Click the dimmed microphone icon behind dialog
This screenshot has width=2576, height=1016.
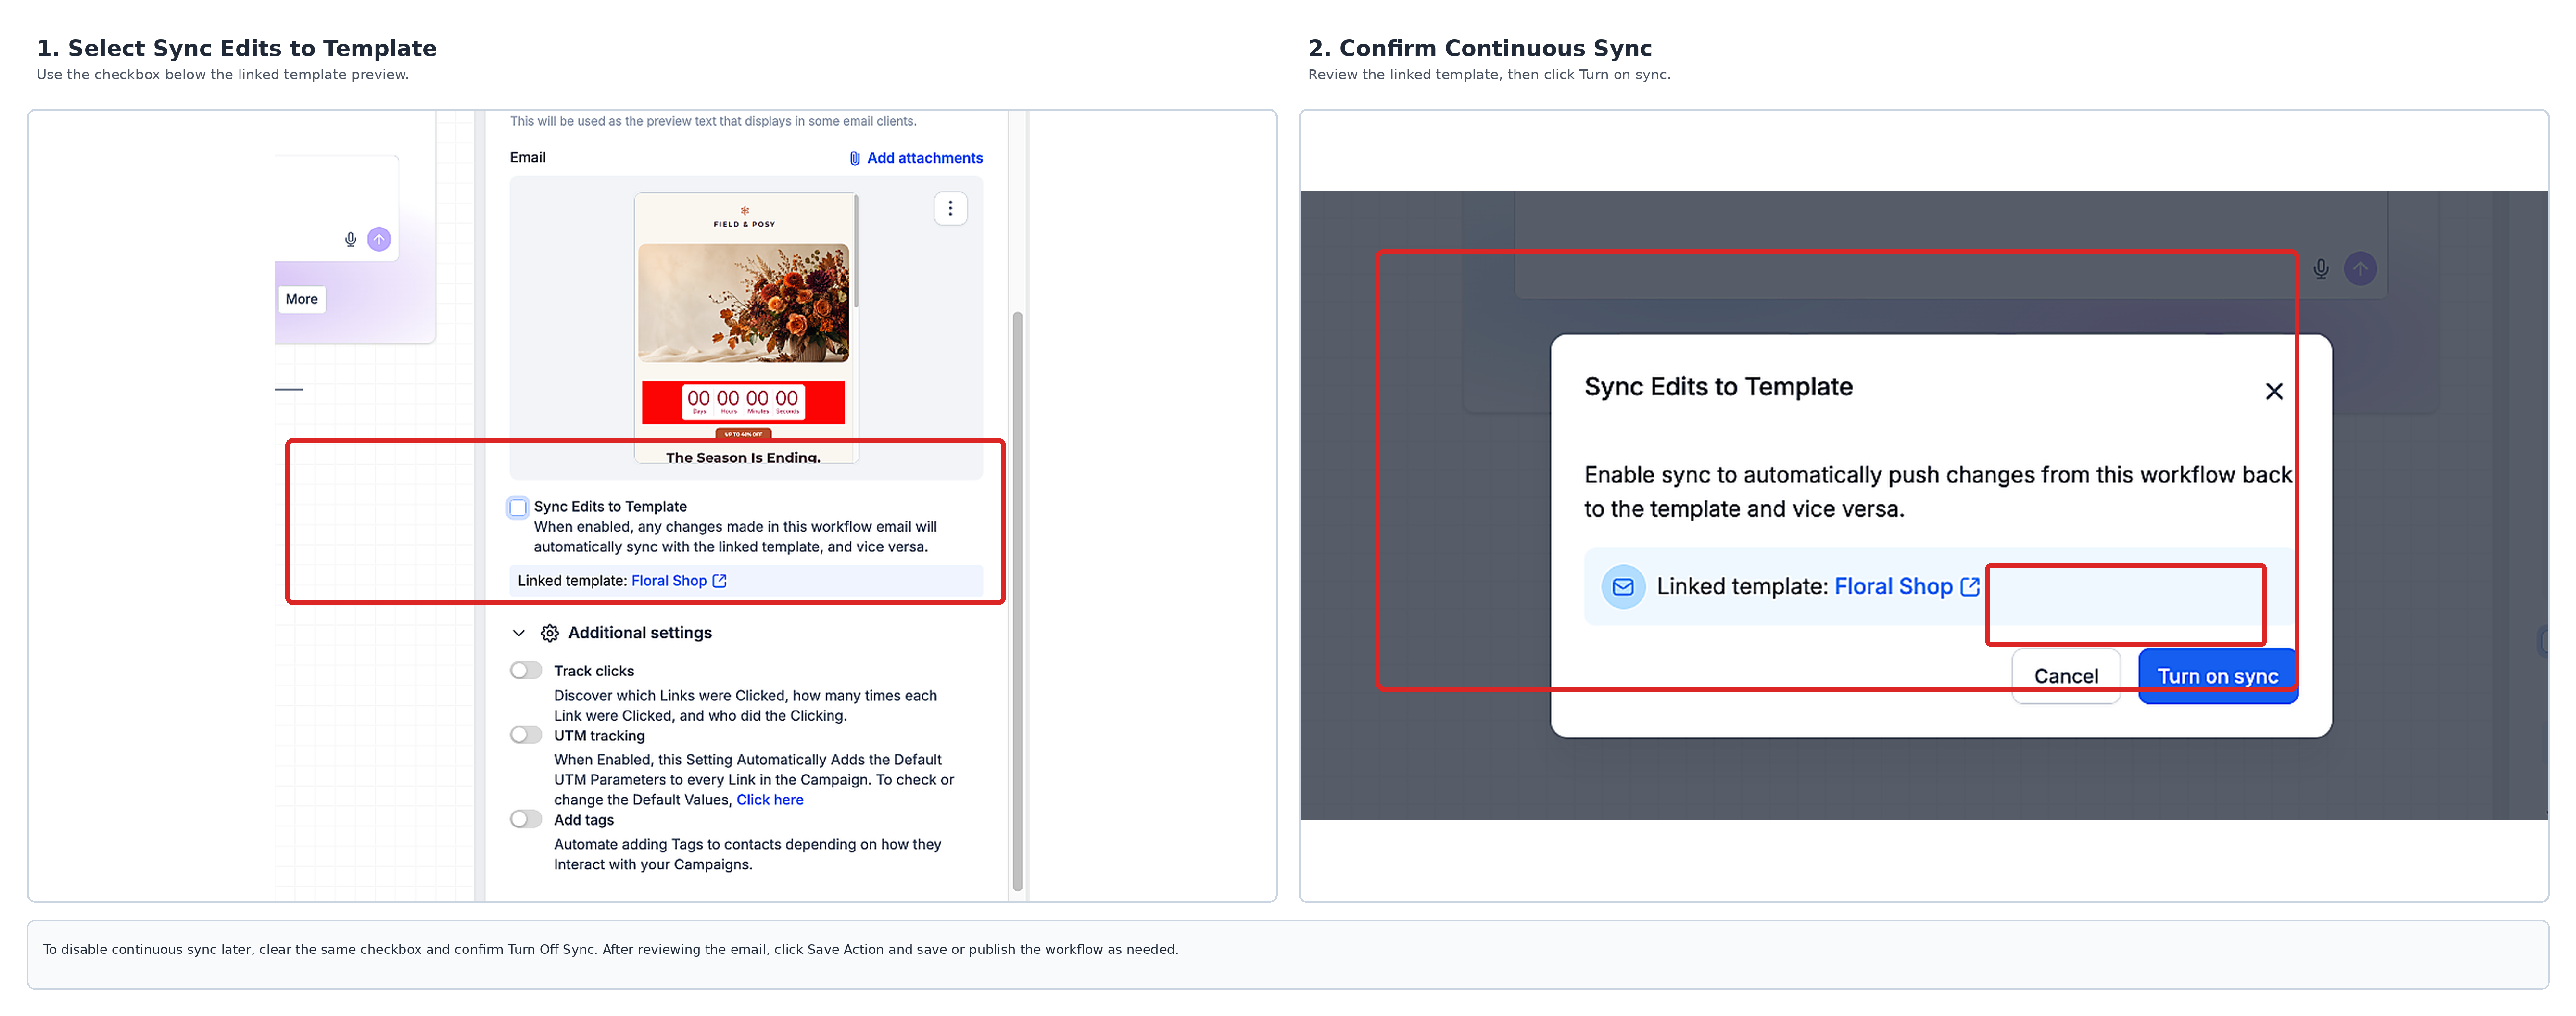point(2321,269)
